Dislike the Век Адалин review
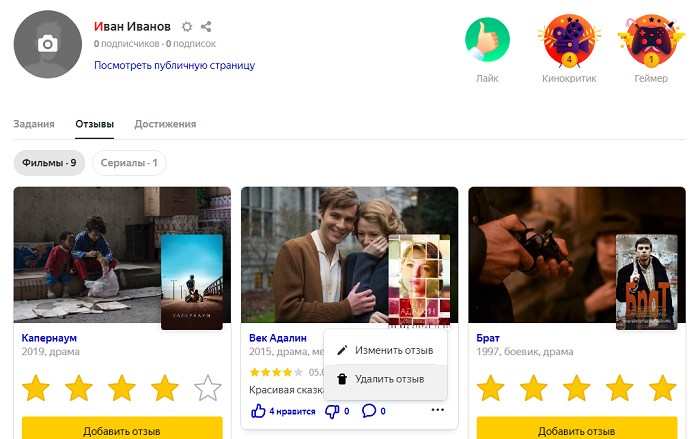Image resolution: width=700 pixels, height=439 pixels. (332, 411)
